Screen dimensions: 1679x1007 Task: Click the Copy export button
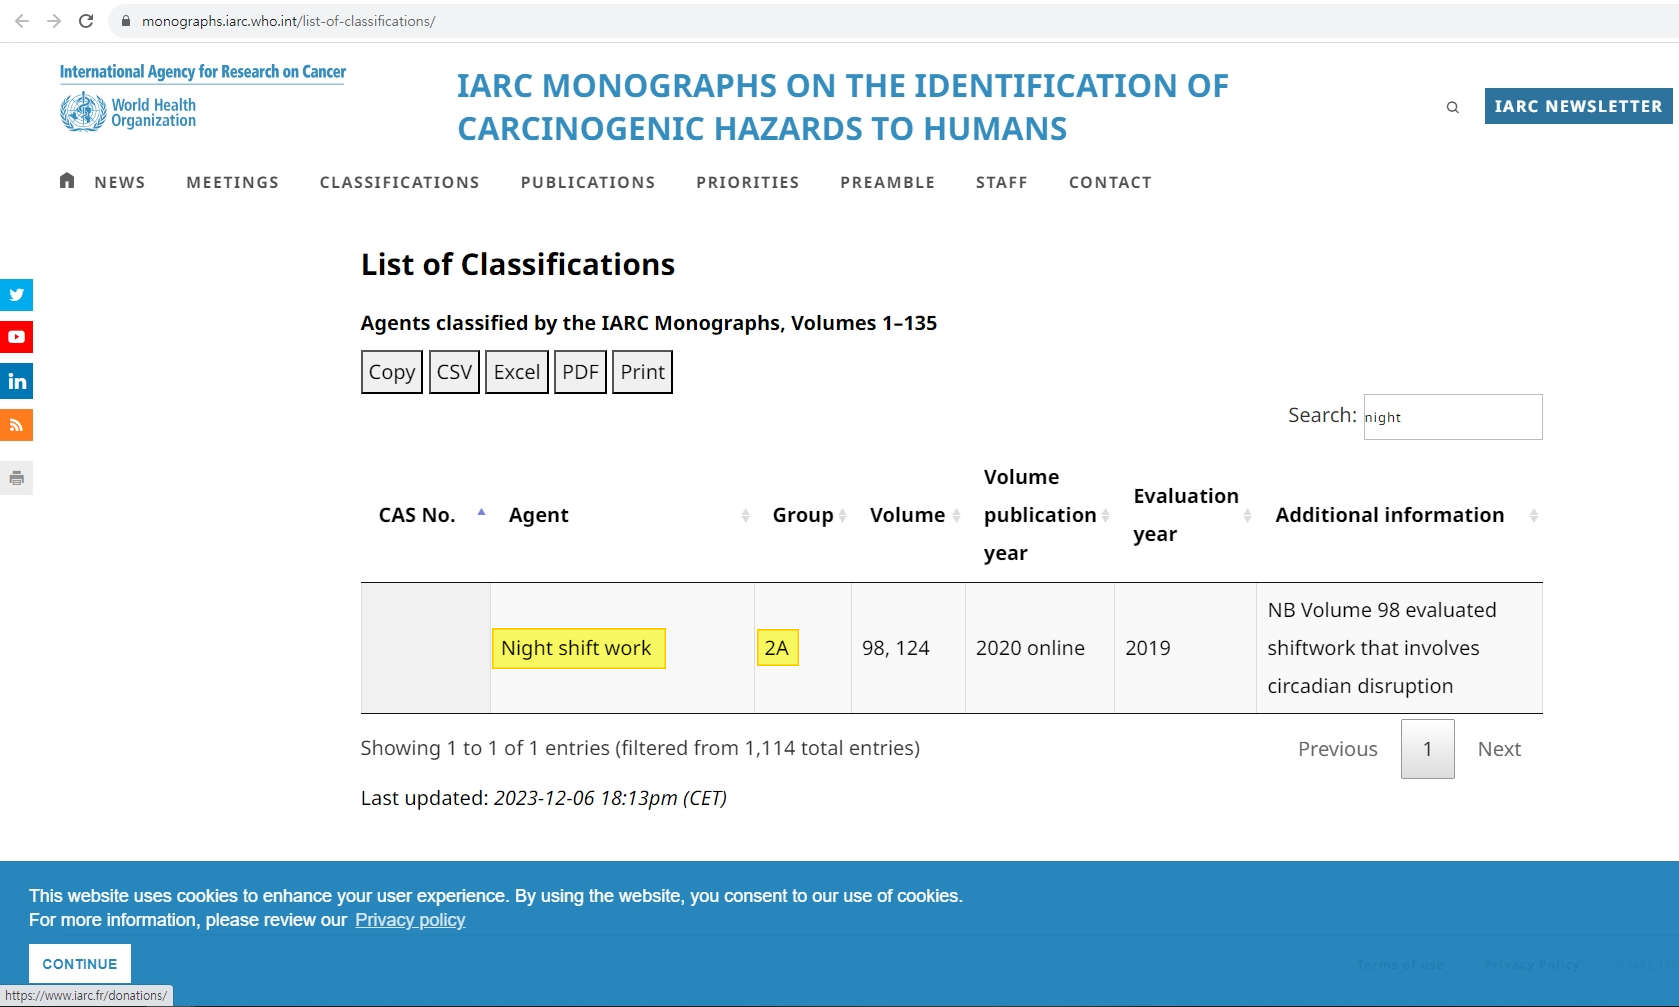coord(392,372)
